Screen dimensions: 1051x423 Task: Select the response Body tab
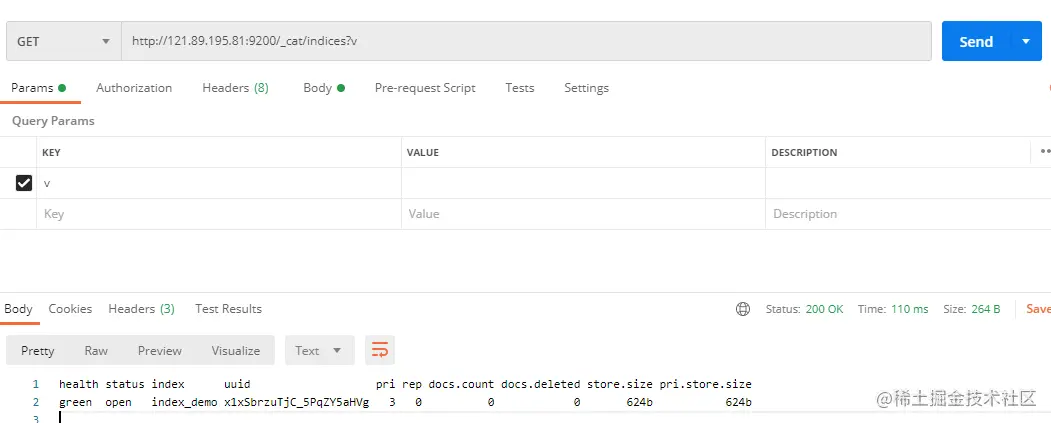[18, 309]
